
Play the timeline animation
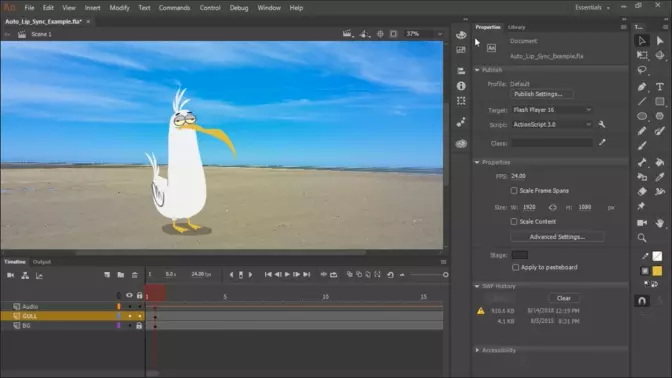287,275
